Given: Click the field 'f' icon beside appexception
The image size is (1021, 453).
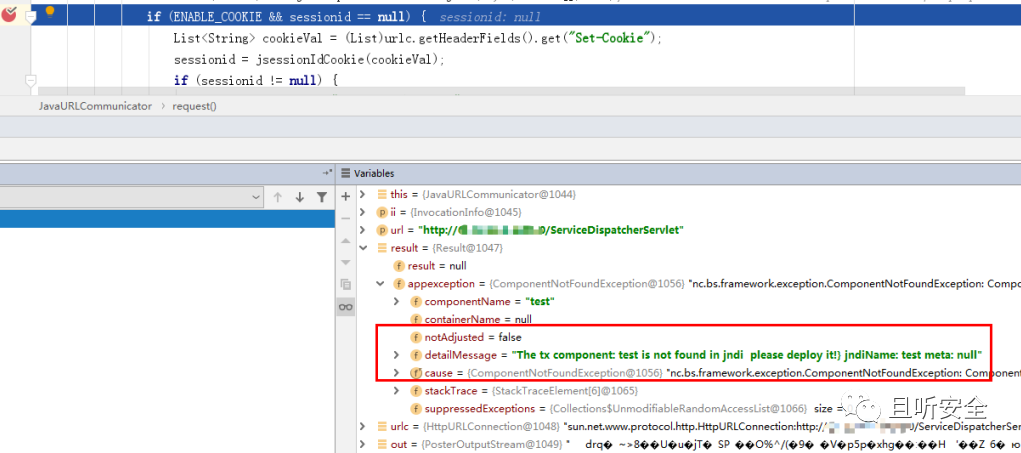Looking at the screenshot, I should click(x=399, y=284).
